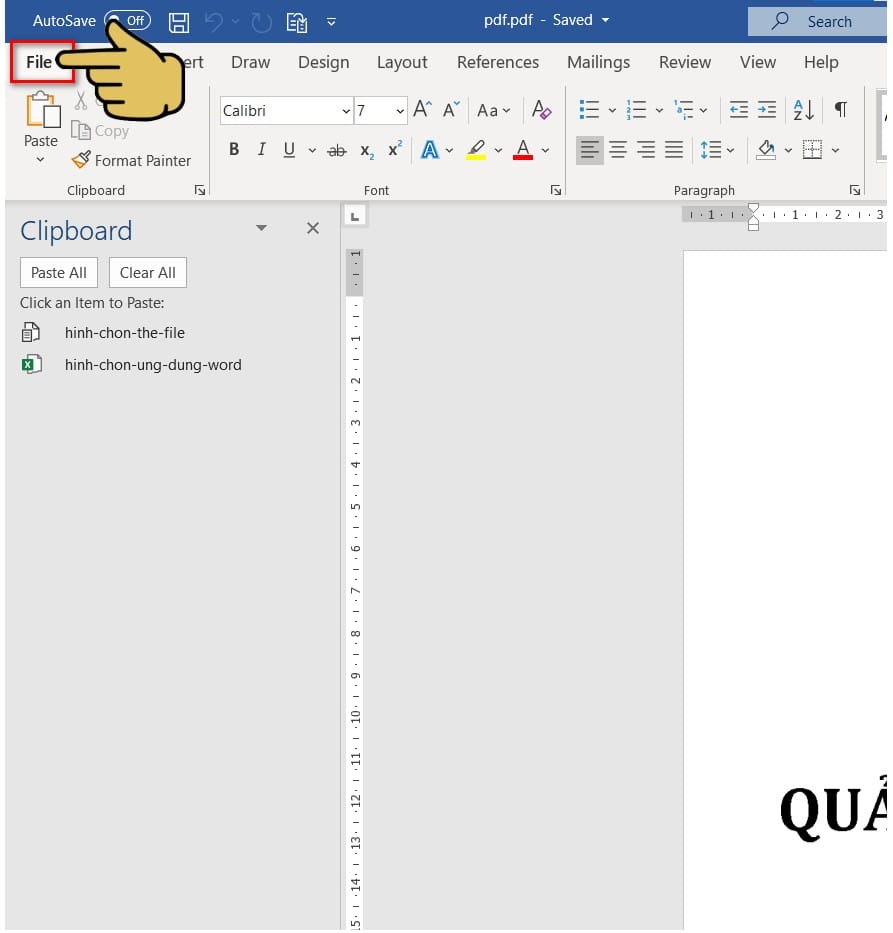Open the Layout tab
The width and height of the screenshot is (893, 933).
click(402, 62)
